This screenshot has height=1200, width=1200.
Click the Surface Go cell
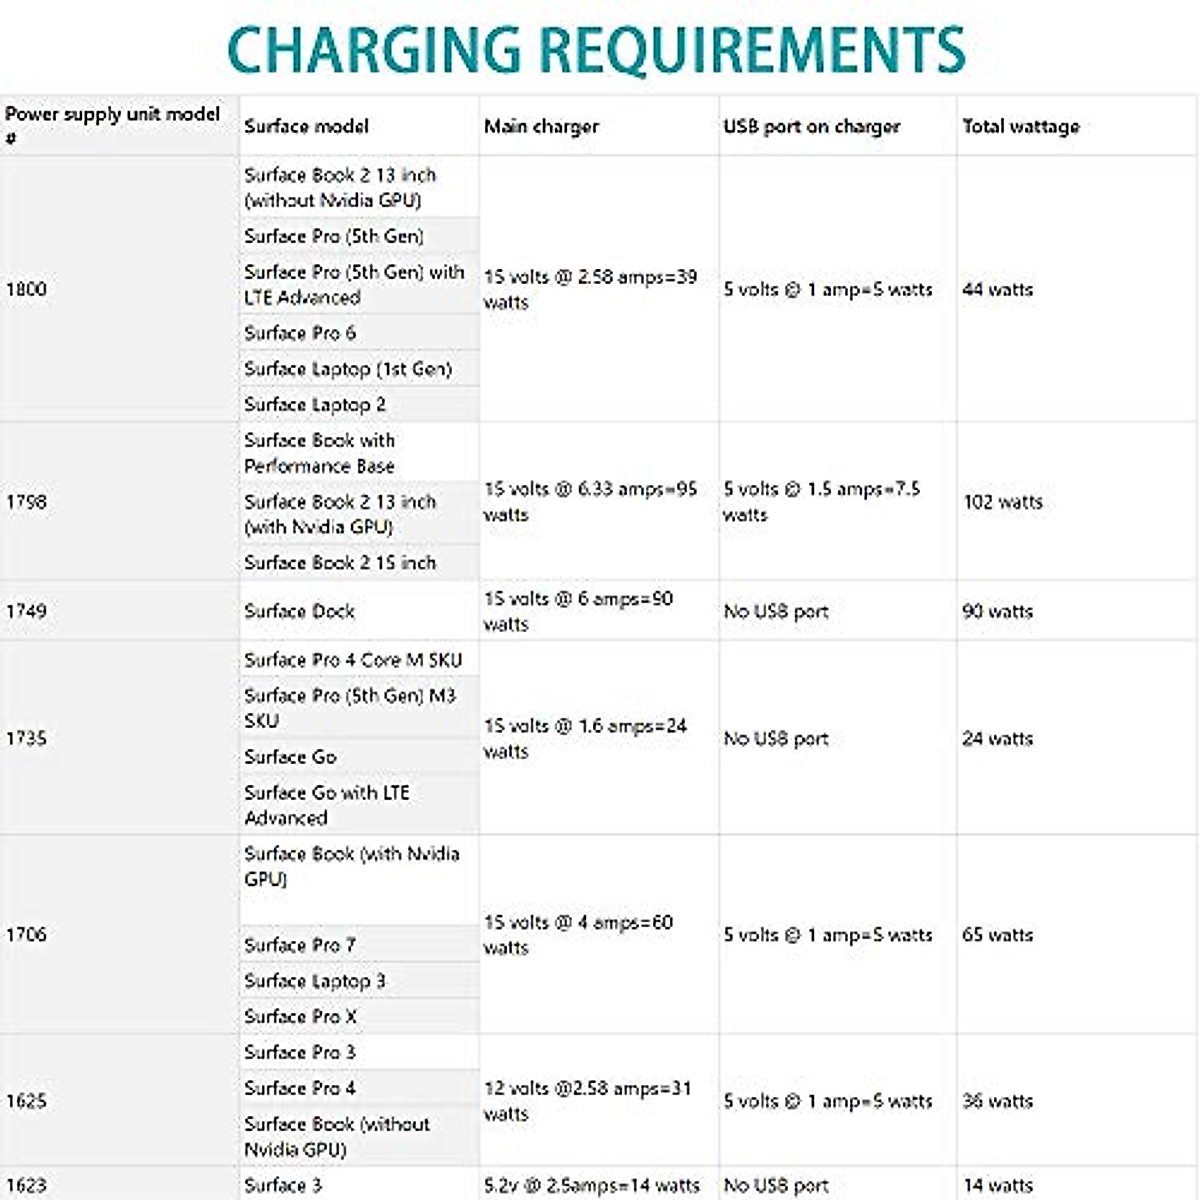point(290,757)
